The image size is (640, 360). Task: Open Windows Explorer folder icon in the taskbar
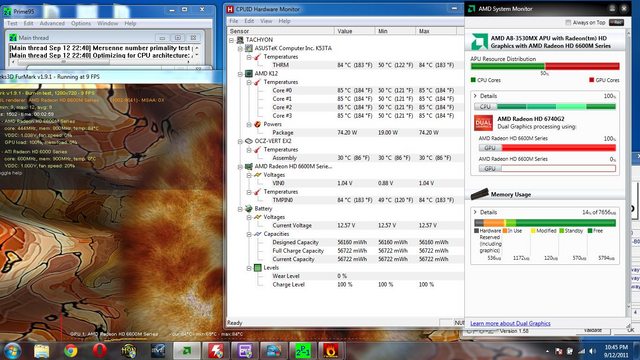pyautogui.click(x=41, y=351)
